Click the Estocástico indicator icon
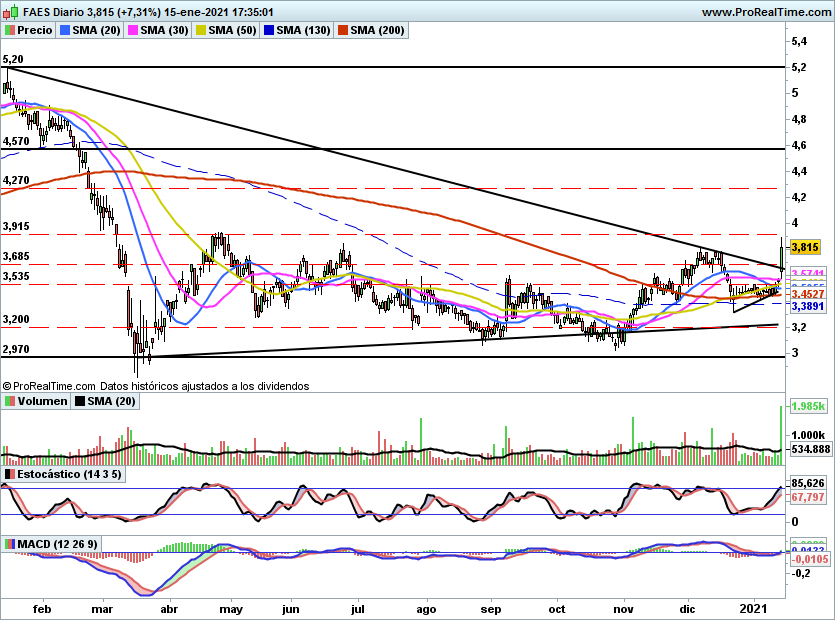 10,474
